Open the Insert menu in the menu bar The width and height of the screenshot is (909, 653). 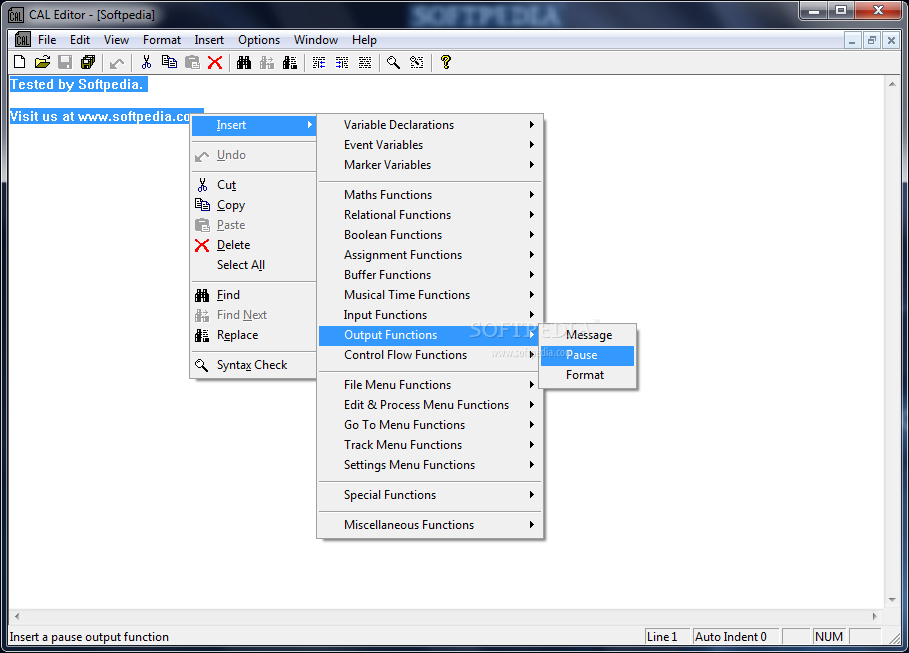209,39
